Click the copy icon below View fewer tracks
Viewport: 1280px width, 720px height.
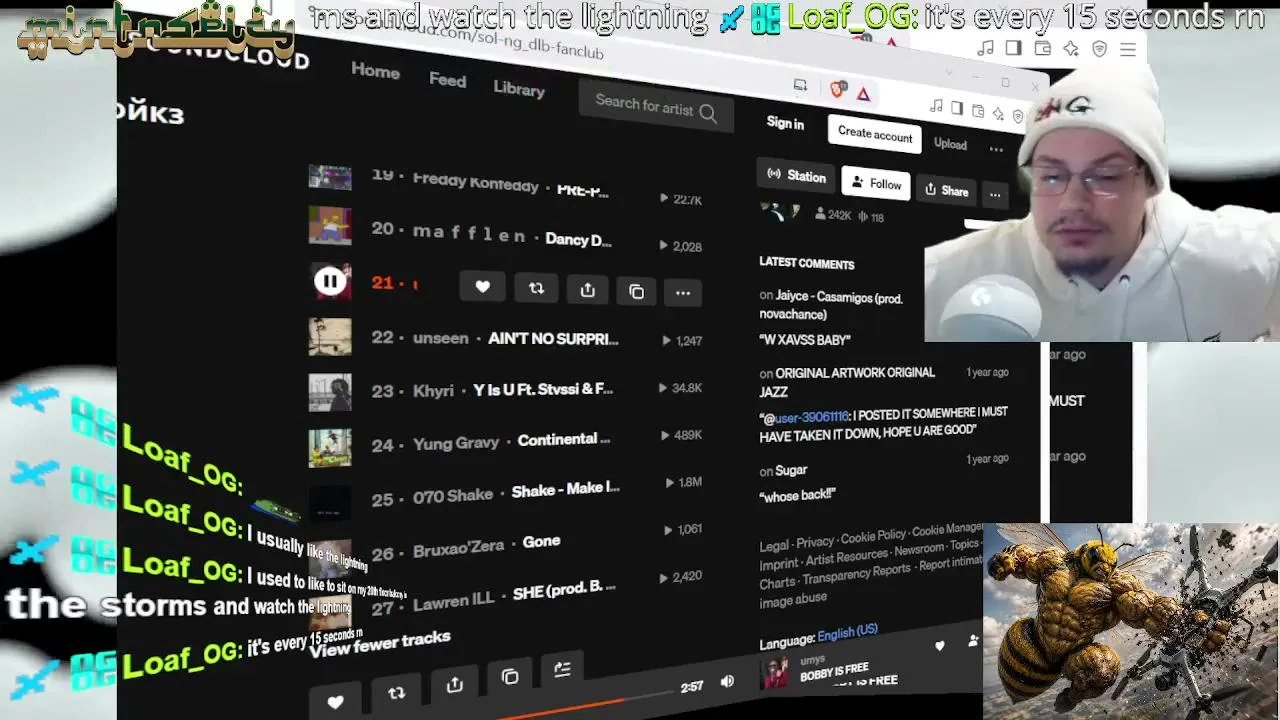510,677
